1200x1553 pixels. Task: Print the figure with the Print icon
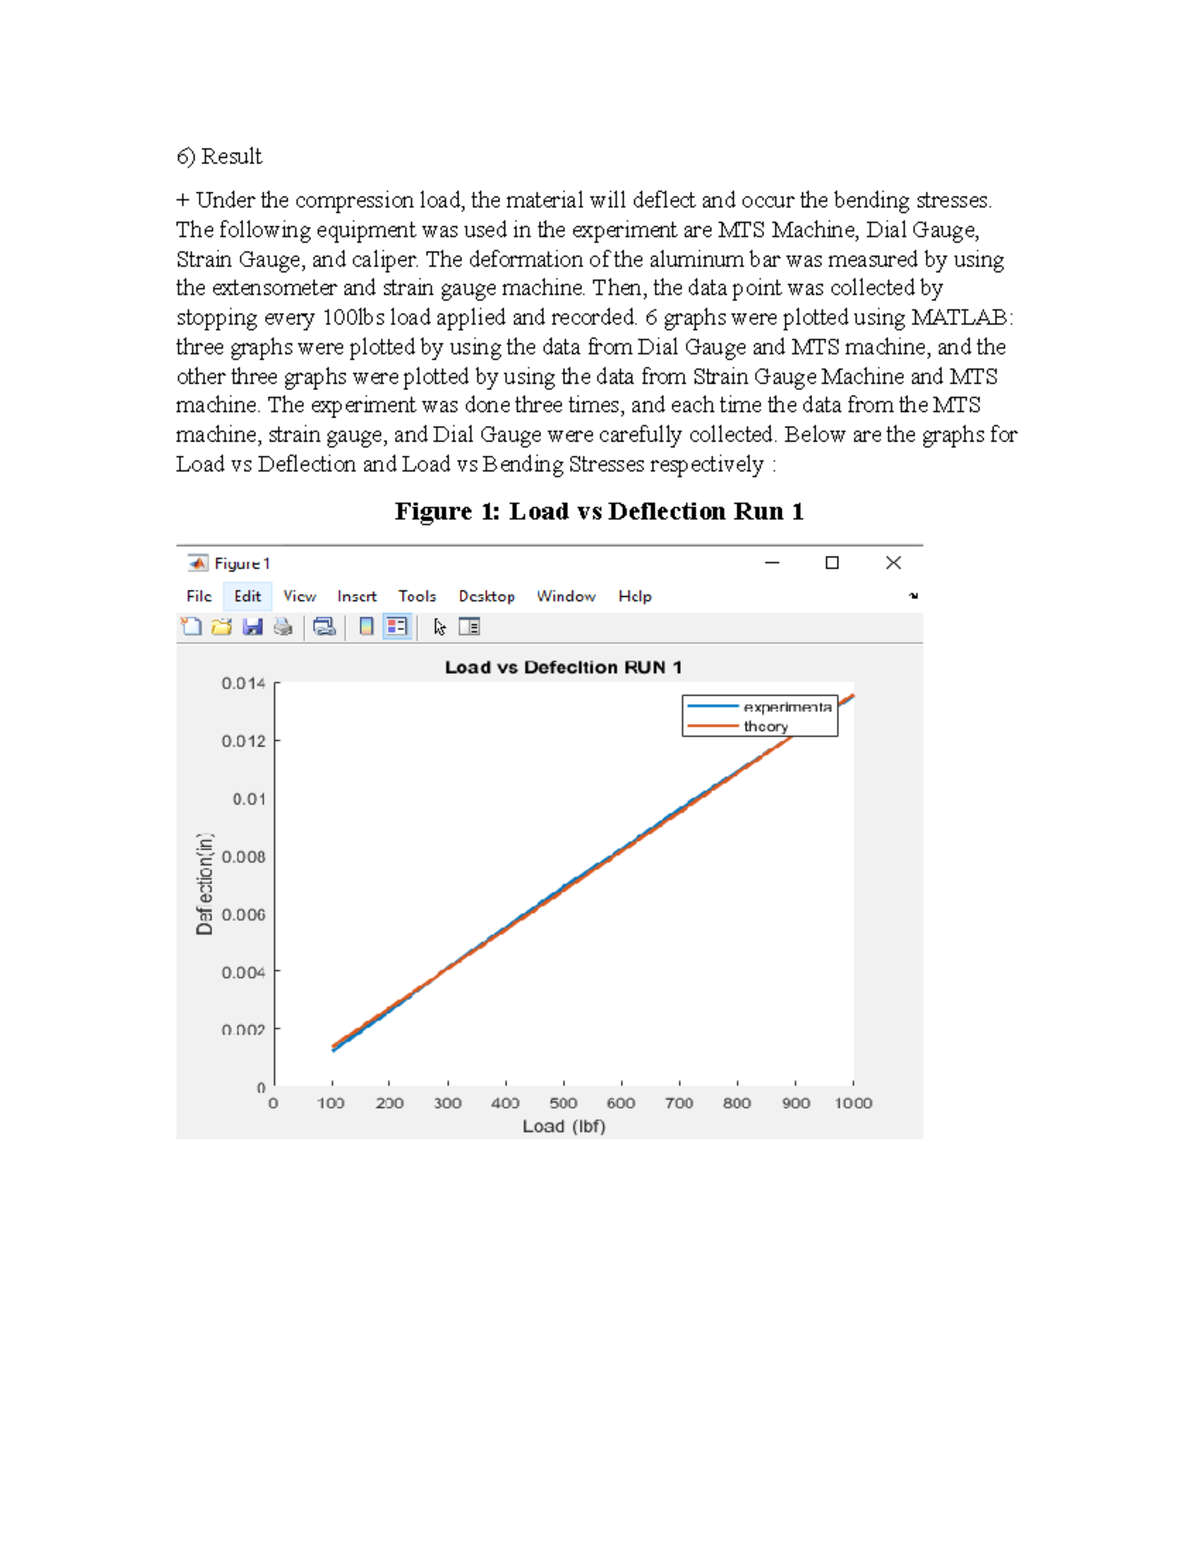click(281, 626)
